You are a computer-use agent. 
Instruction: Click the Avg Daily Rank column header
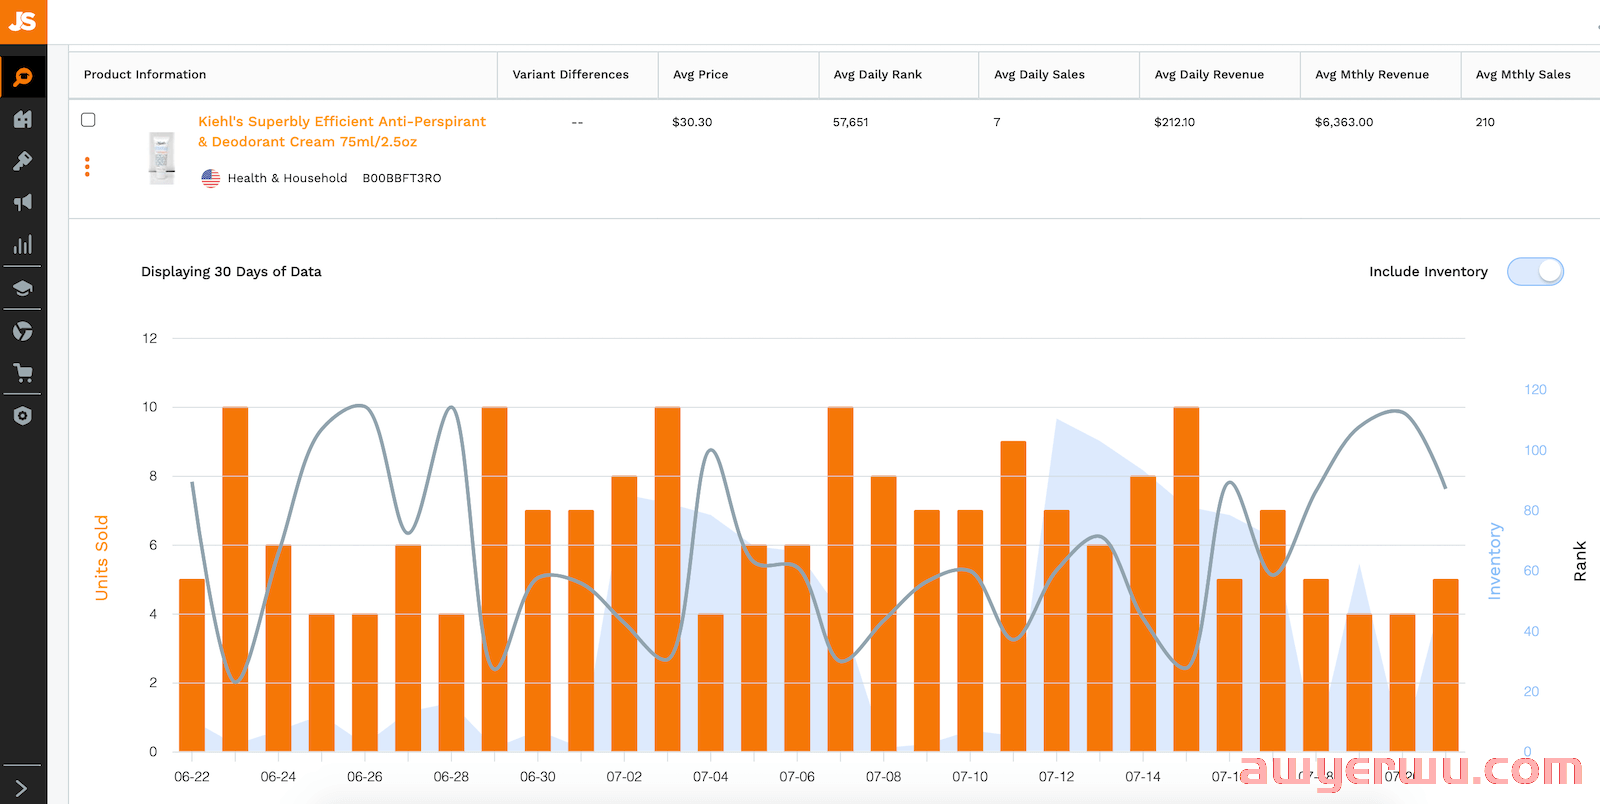coord(878,74)
